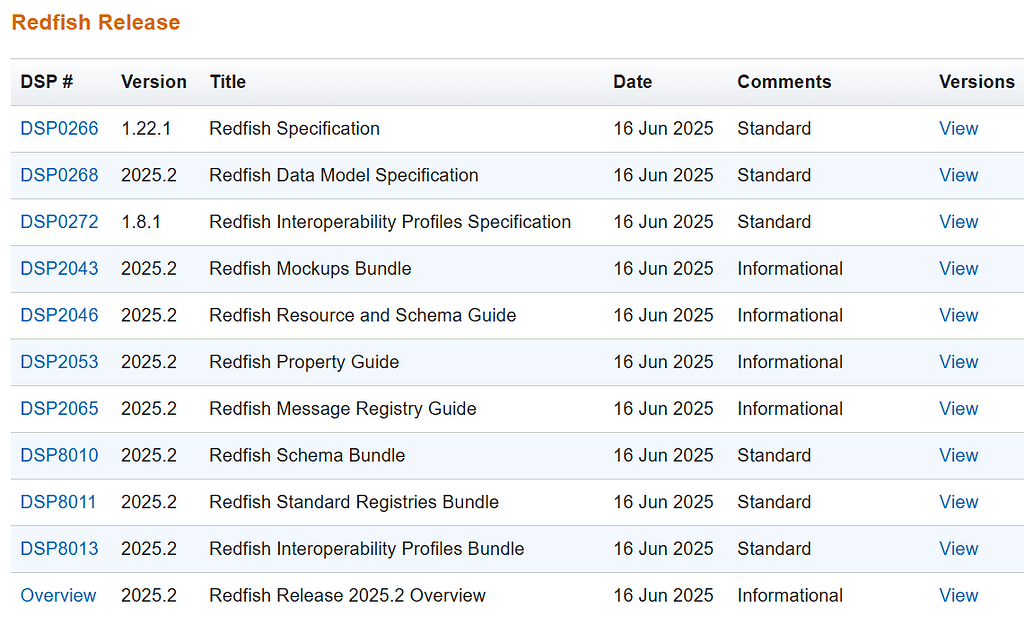This screenshot has width=1024, height=624.
Task: Open the DSP0272 Interoperability Profiles Specification
Action: [59, 222]
